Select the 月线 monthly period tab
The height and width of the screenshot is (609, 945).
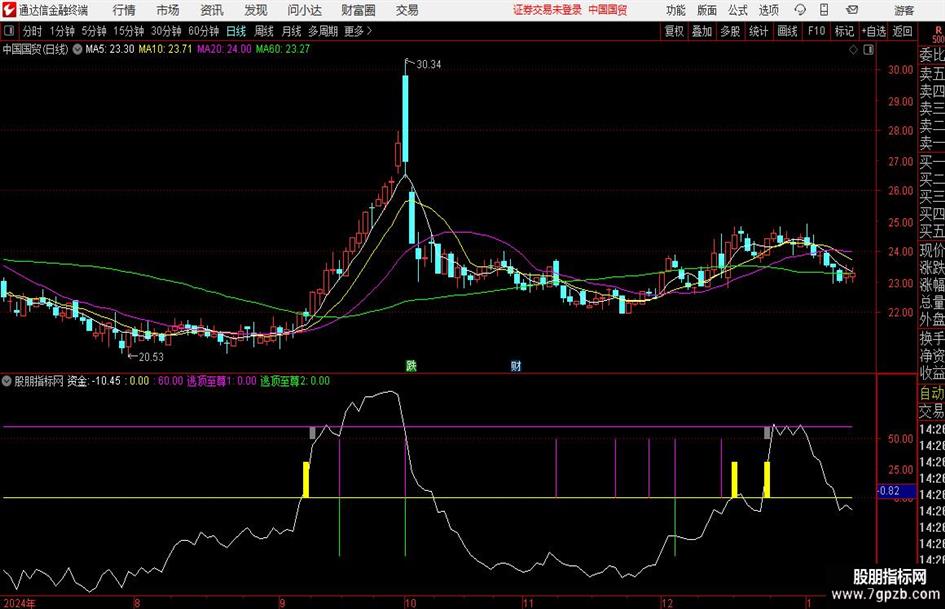291,31
